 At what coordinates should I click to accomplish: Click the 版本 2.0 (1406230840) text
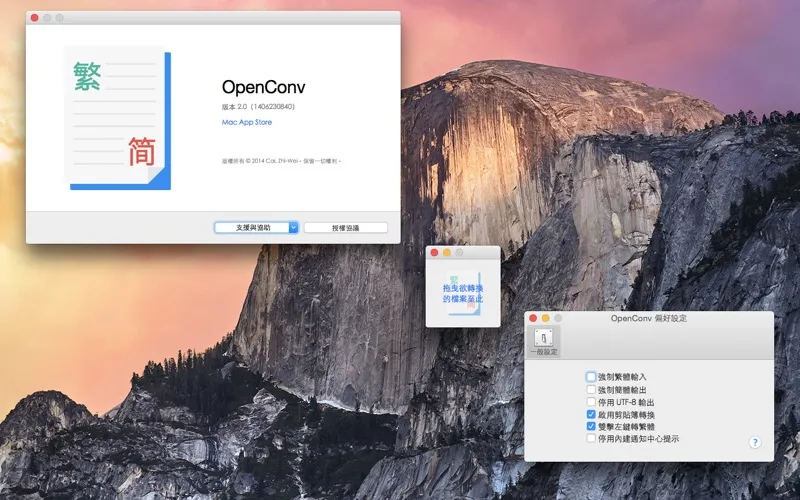(x=258, y=107)
